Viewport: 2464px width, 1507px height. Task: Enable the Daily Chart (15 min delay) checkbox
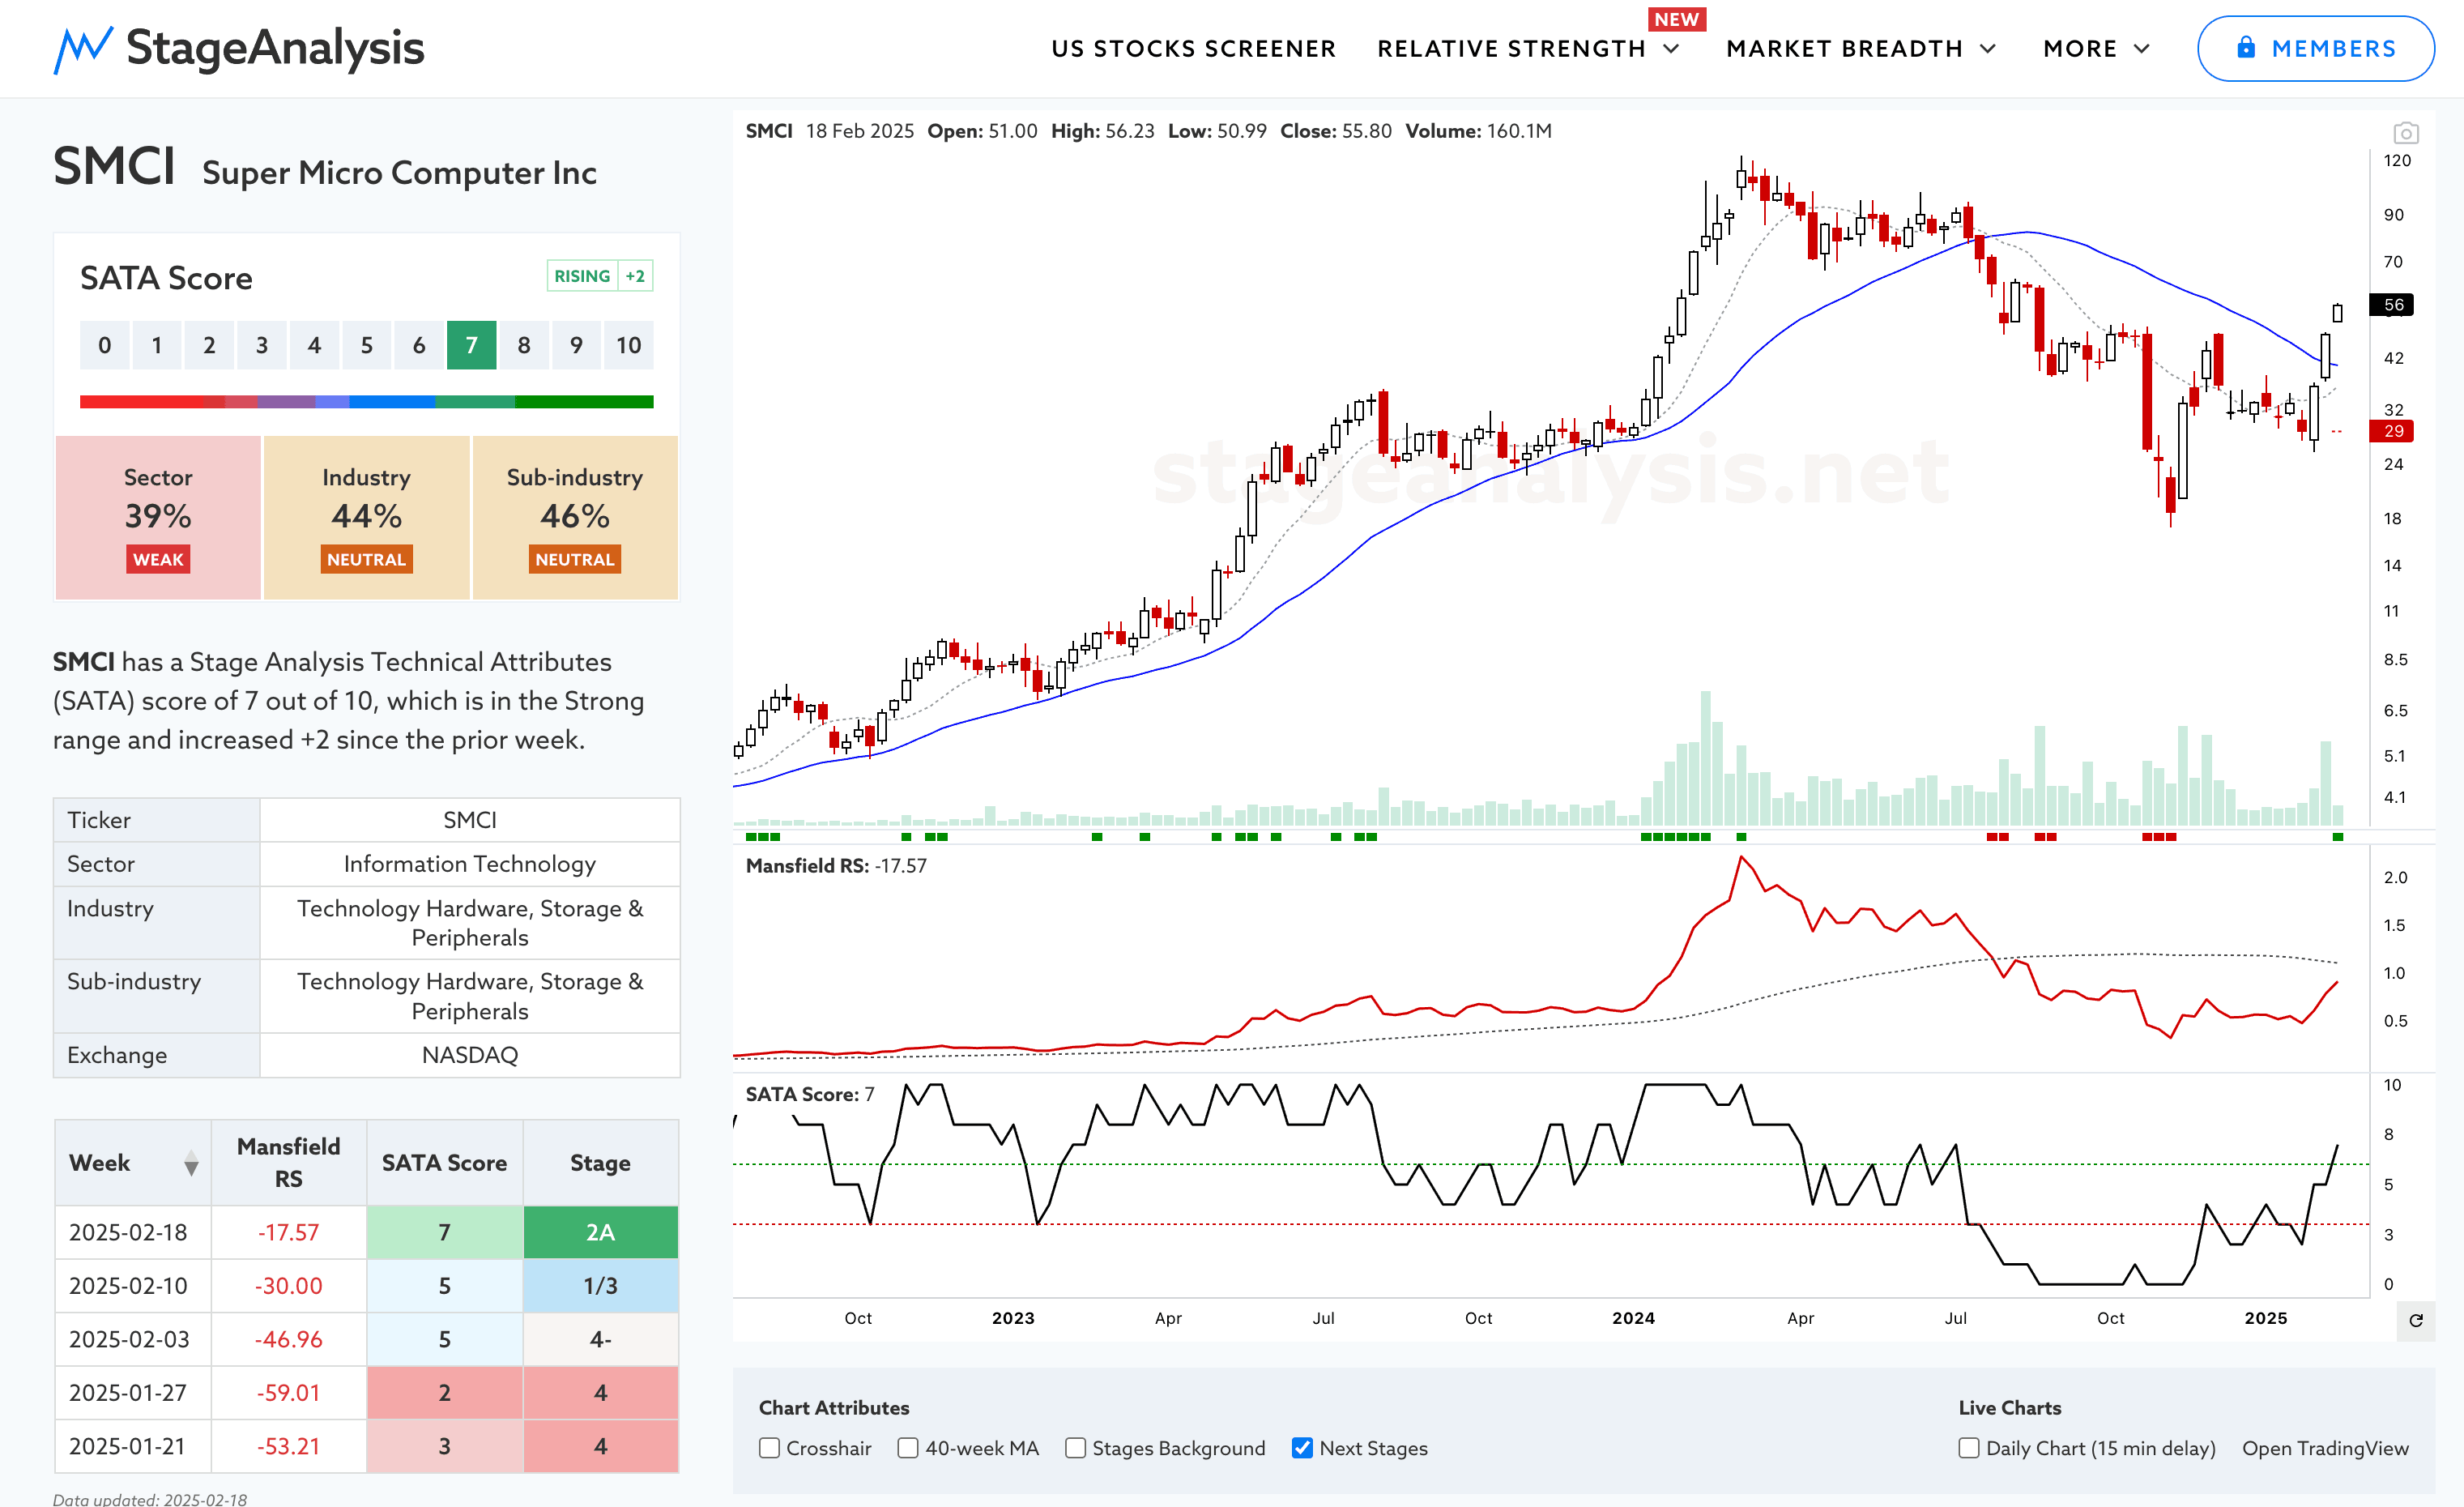click(1968, 1447)
